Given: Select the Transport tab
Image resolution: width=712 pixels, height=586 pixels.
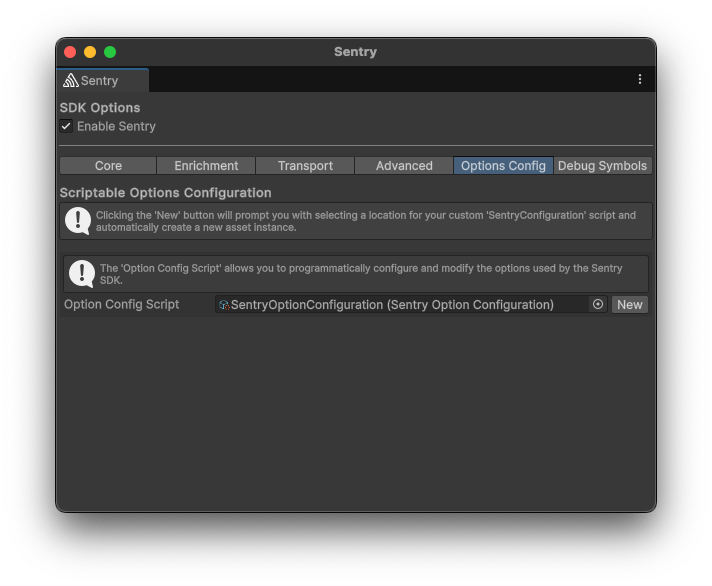Looking at the screenshot, I should 305,166.
